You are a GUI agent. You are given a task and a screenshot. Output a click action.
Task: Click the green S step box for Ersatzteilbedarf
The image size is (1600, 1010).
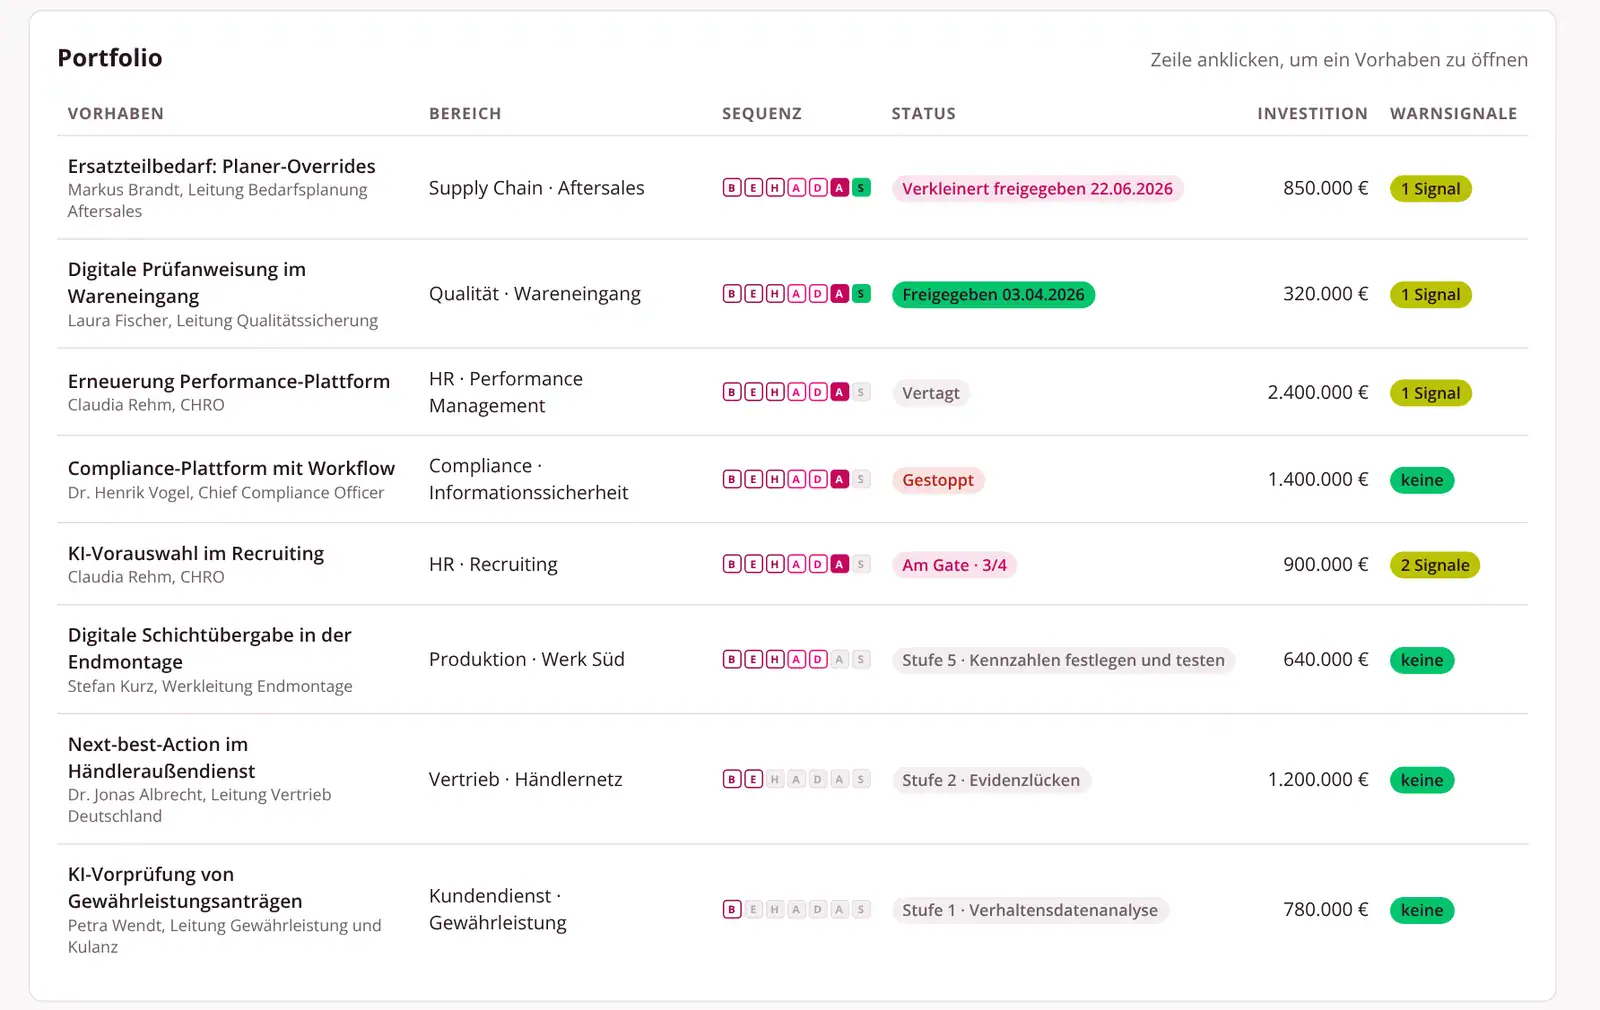click(861, 188)
